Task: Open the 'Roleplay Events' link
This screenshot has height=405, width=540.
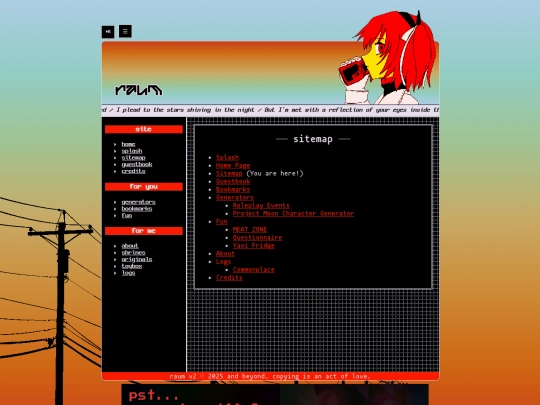Action: coord(261,206)
